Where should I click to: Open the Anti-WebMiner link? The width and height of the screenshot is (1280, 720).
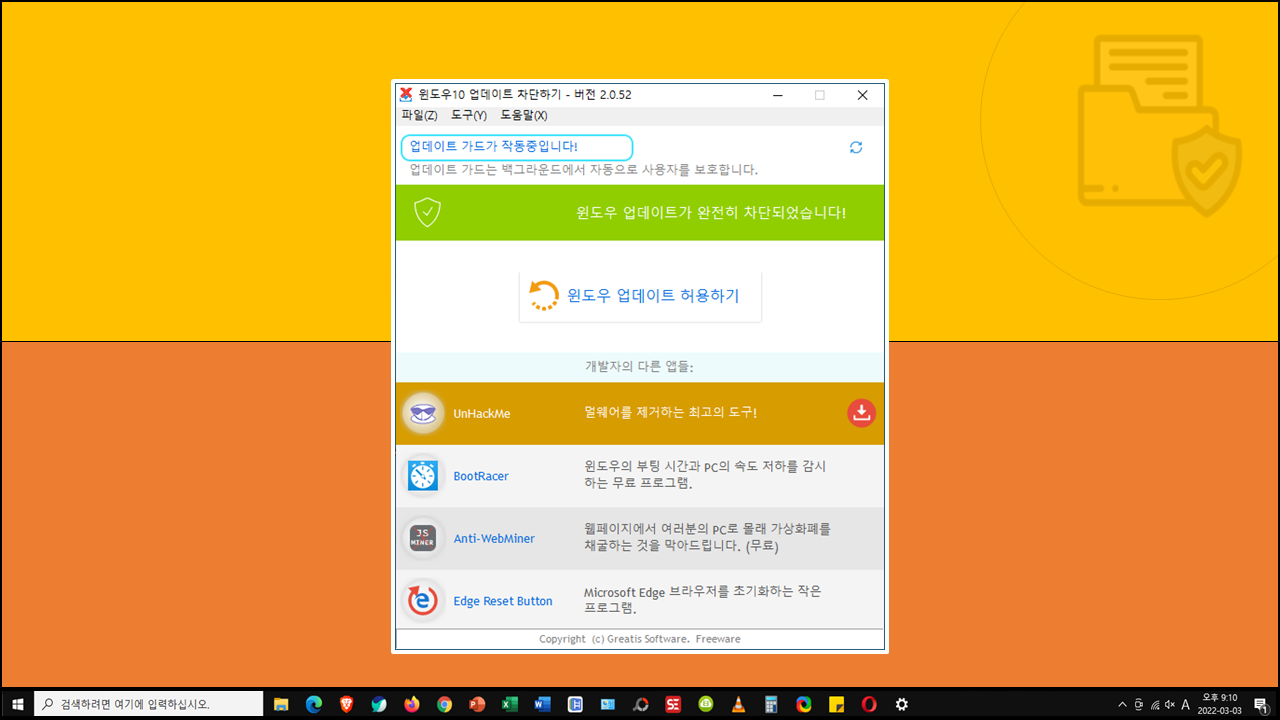click(x=494, y=538)
